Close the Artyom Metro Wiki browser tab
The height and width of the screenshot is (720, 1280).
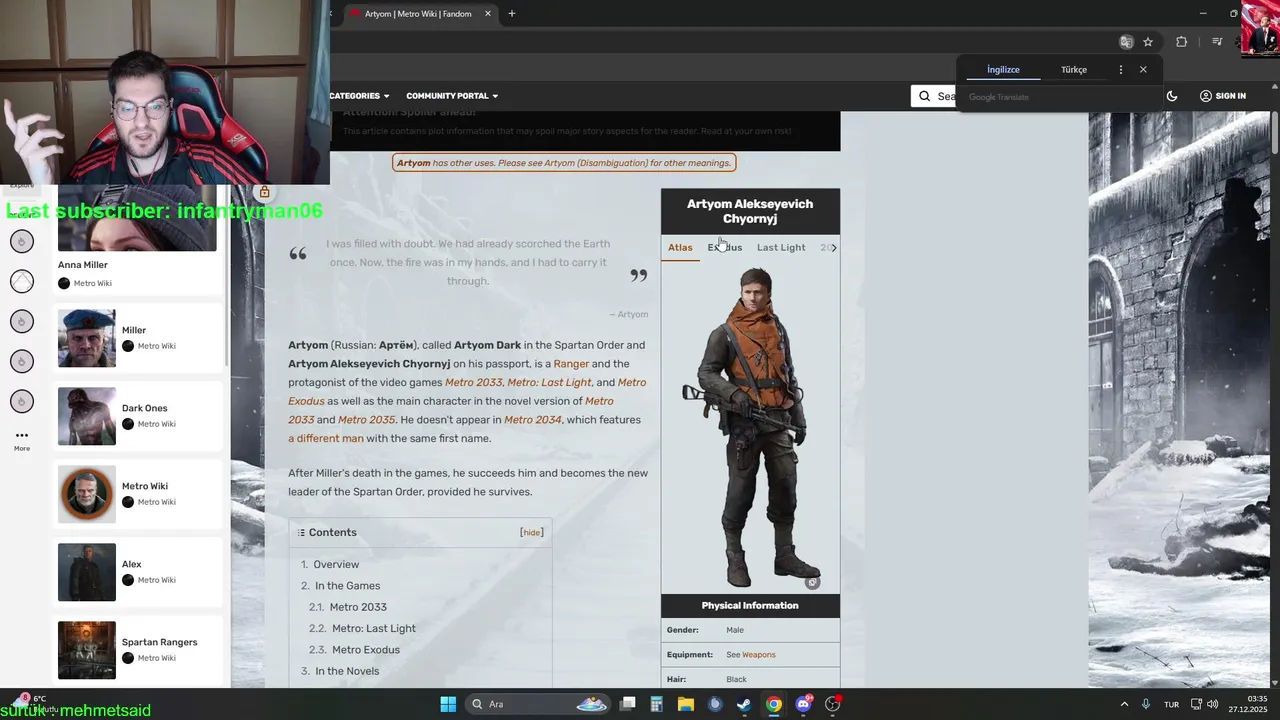coord(488,14)
